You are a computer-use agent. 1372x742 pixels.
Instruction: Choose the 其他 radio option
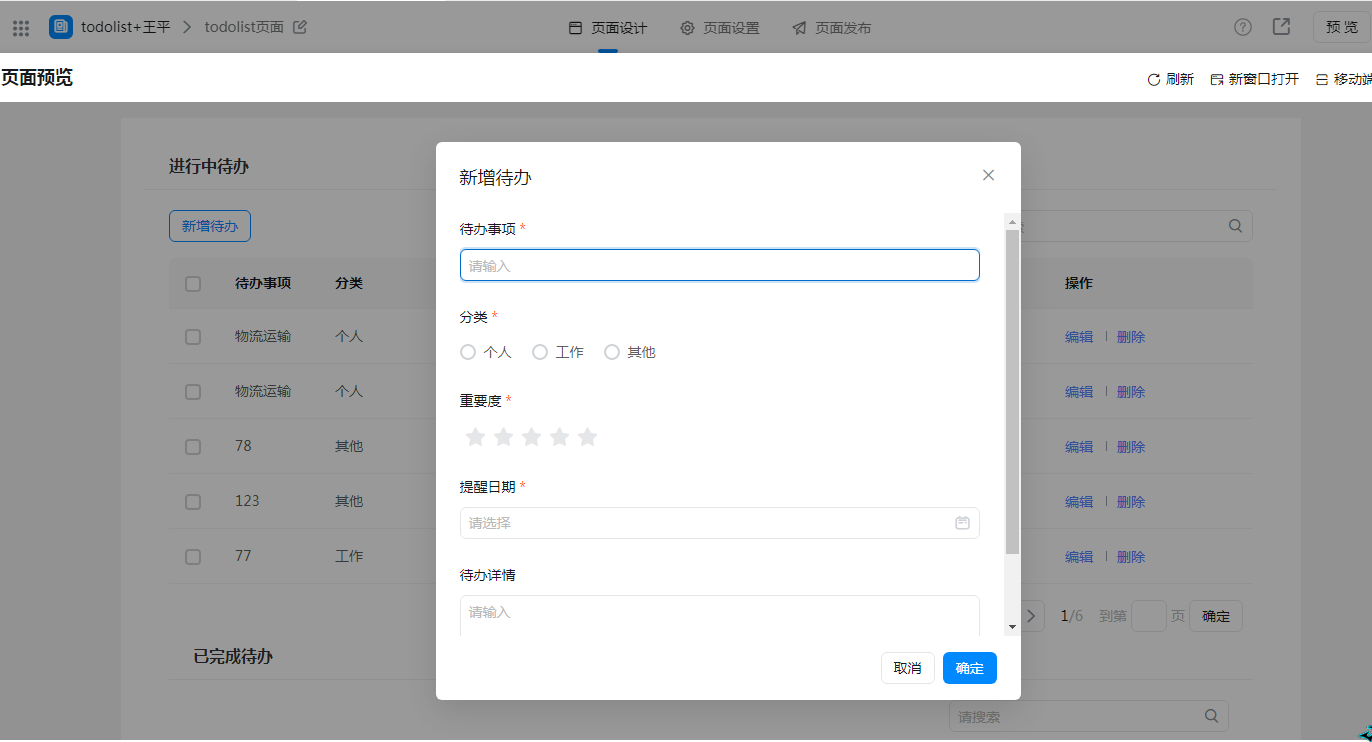coord(612,352)
